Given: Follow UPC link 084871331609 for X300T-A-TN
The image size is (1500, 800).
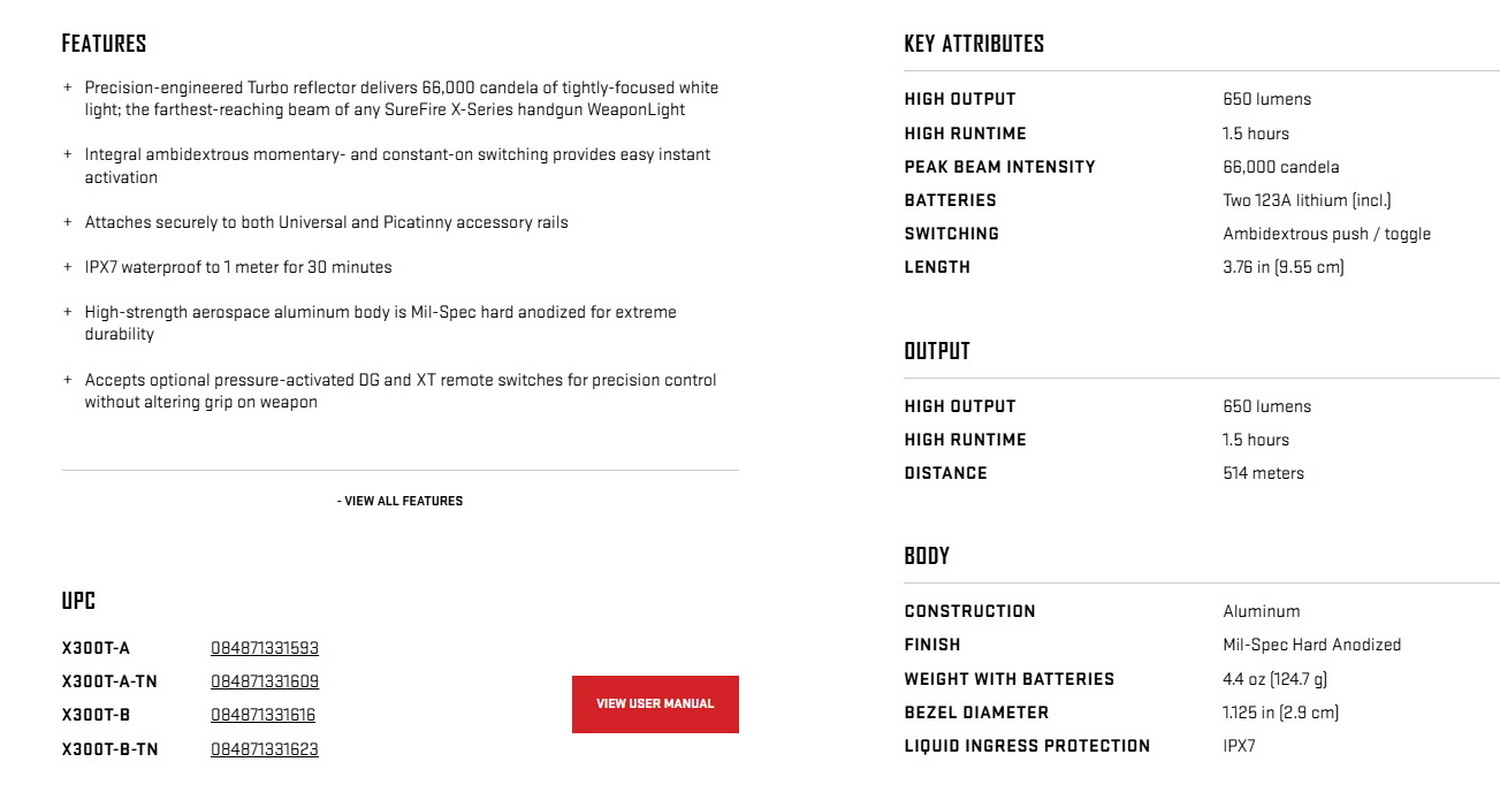Looking at the screenshot, I should pyautogui.click(x=264, y=682).
